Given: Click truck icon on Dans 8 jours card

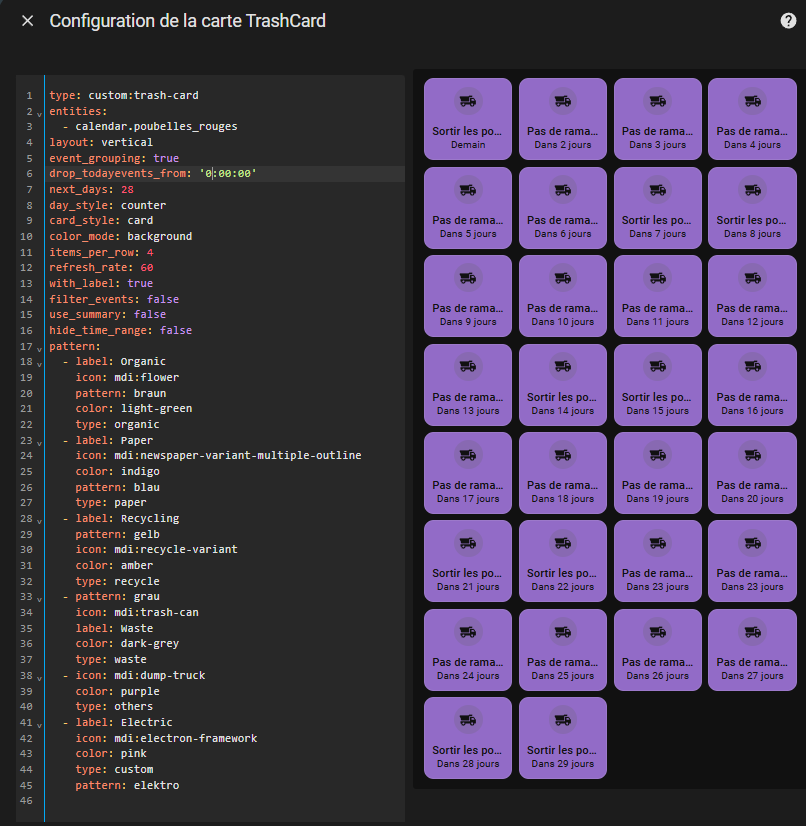Looking at the screenshot, I should point(752,190).
